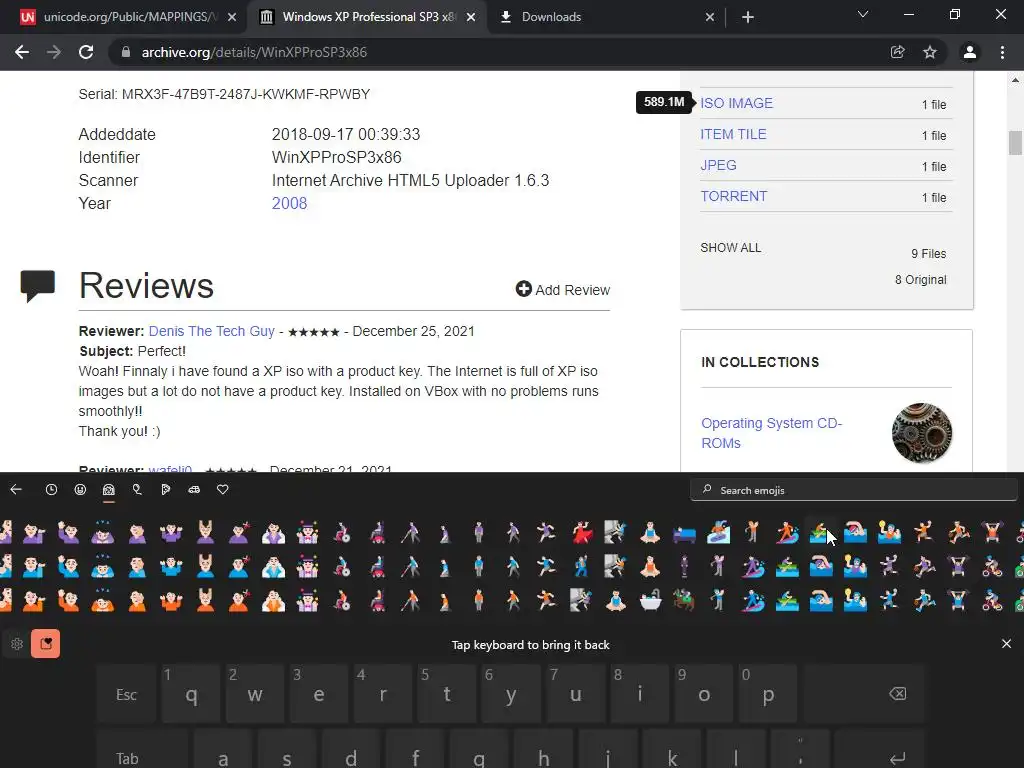Pick the blue-shirt motorized wheelchair emoji

(x=377, y=567)
